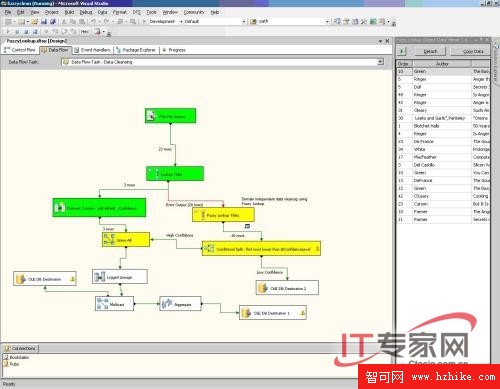500x389 pixels.
Task: Click the Save All toolbar icon
Action: click(x=53, y=21)
